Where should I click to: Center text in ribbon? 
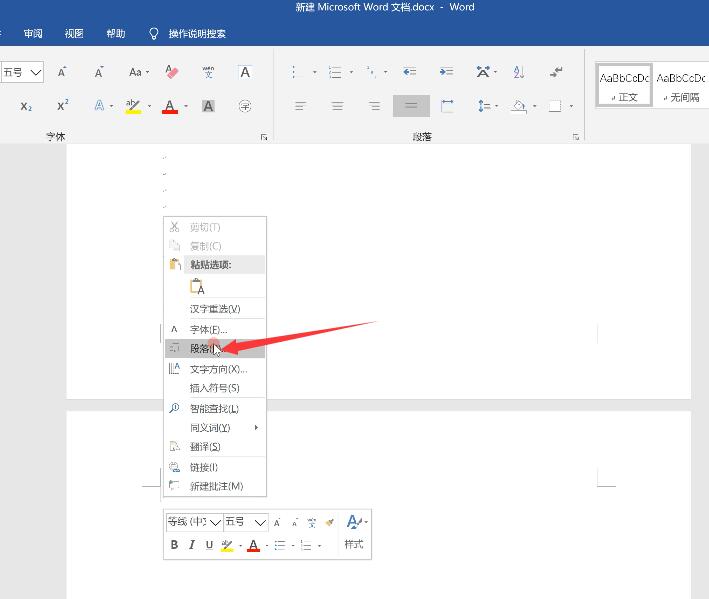(337, 106)
